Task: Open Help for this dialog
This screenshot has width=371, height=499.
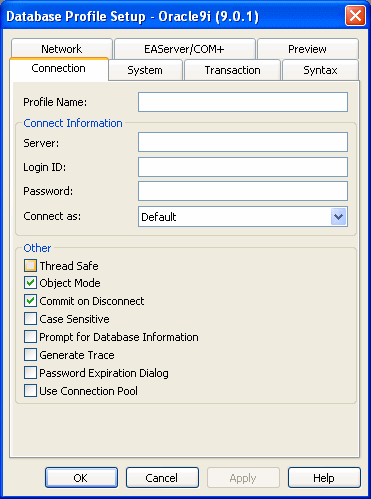Action: pyautogui.click(x=324, y=478)
